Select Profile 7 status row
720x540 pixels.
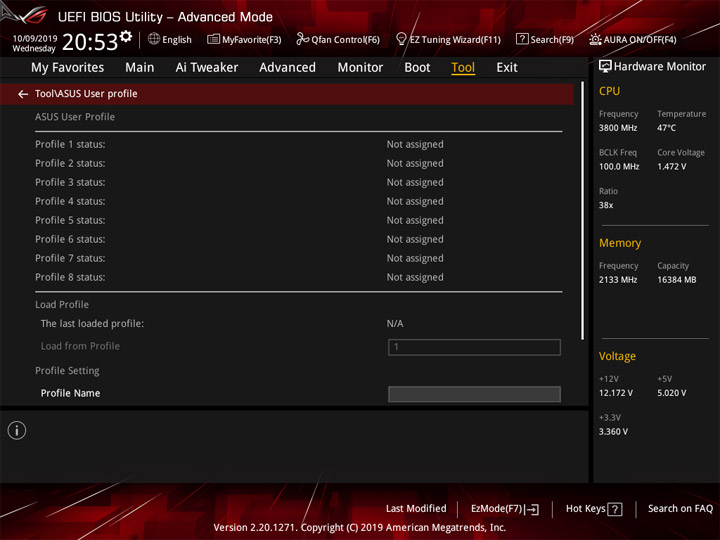point(298,259)
